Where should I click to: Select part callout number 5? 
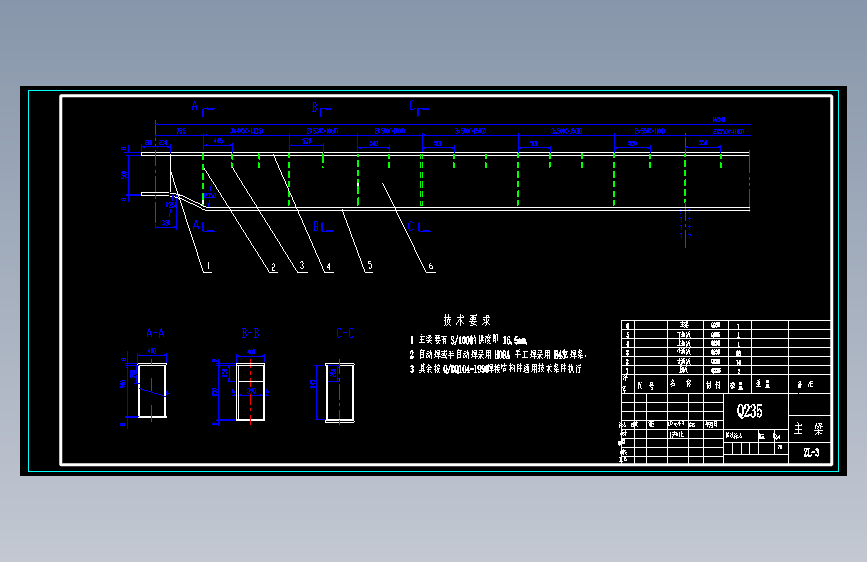370,266
